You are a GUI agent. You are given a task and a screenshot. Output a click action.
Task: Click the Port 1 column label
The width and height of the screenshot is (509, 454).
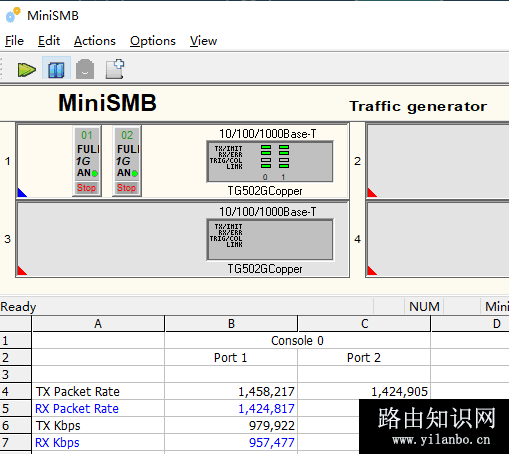pyautogui.click(x=231, y=358)
